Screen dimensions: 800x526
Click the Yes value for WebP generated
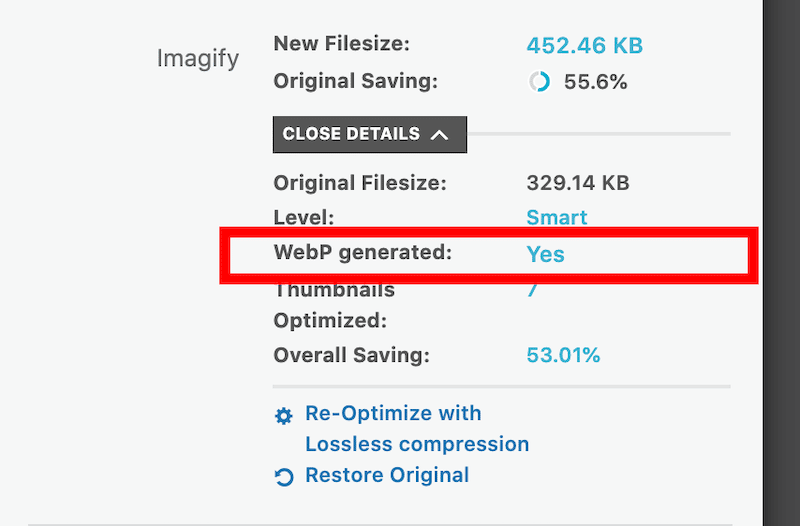(546, 254)
